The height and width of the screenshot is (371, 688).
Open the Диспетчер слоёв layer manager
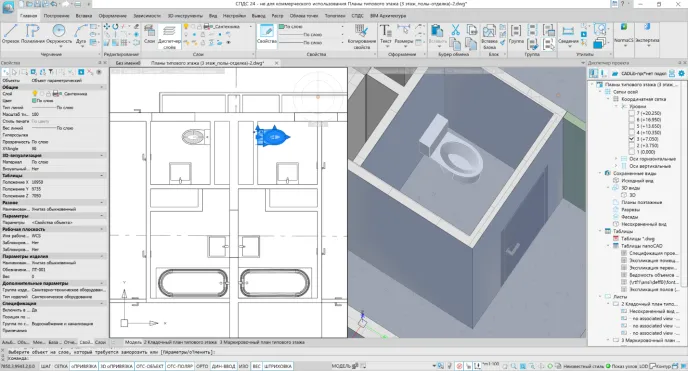169,36
